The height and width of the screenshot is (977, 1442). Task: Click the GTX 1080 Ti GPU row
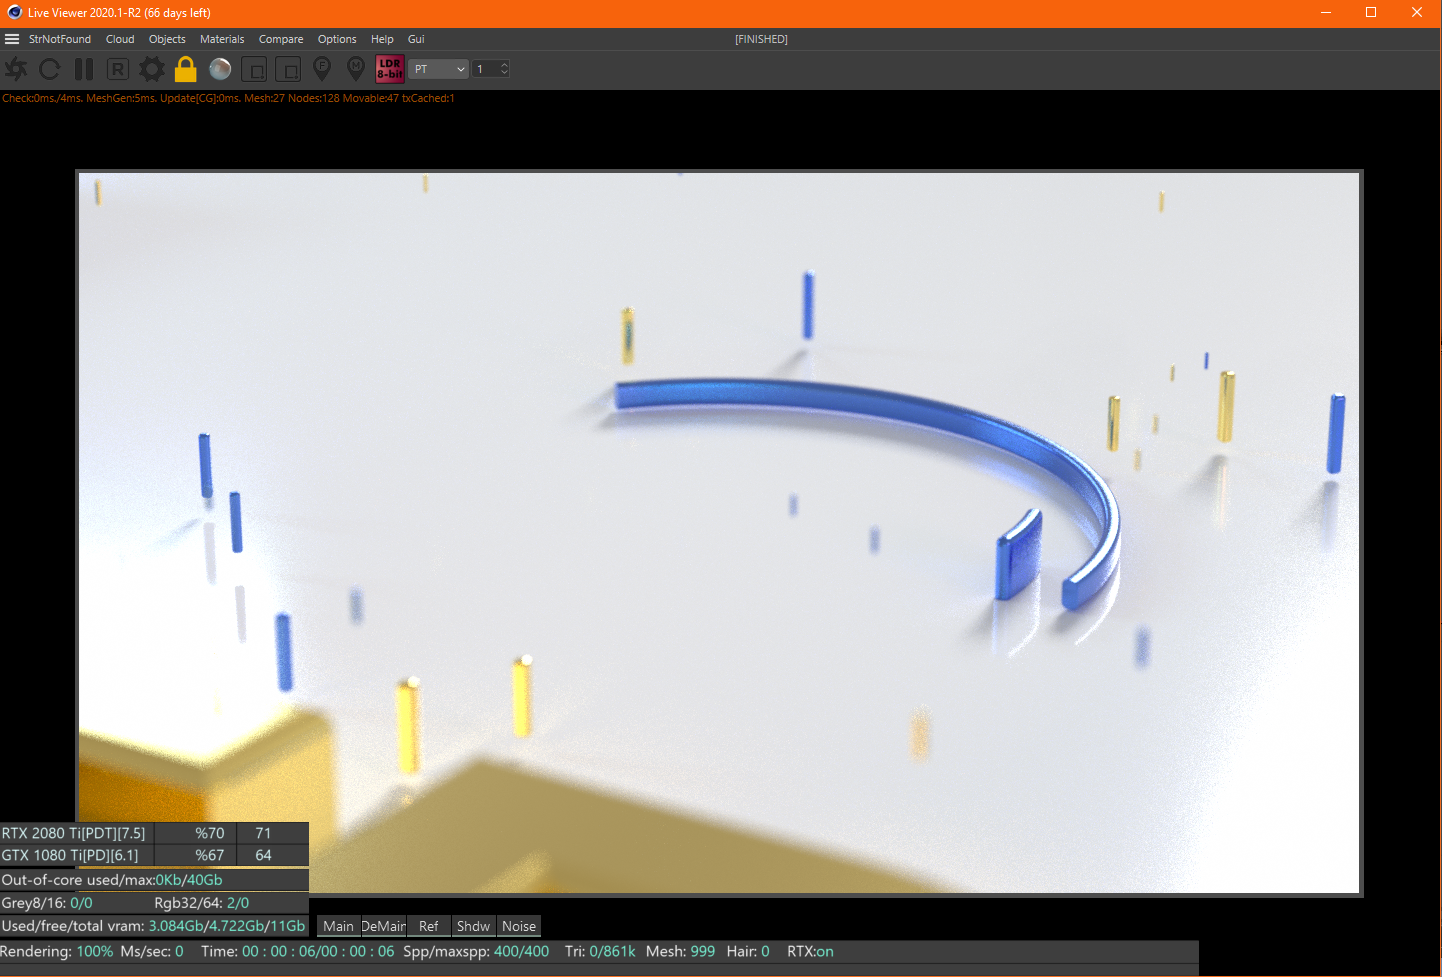click(154, 855)
